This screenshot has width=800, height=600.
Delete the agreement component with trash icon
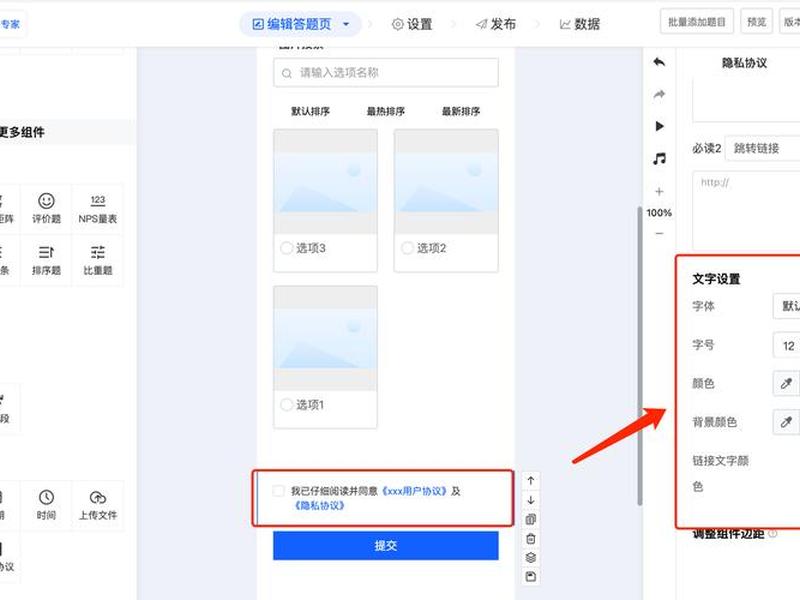531,539
